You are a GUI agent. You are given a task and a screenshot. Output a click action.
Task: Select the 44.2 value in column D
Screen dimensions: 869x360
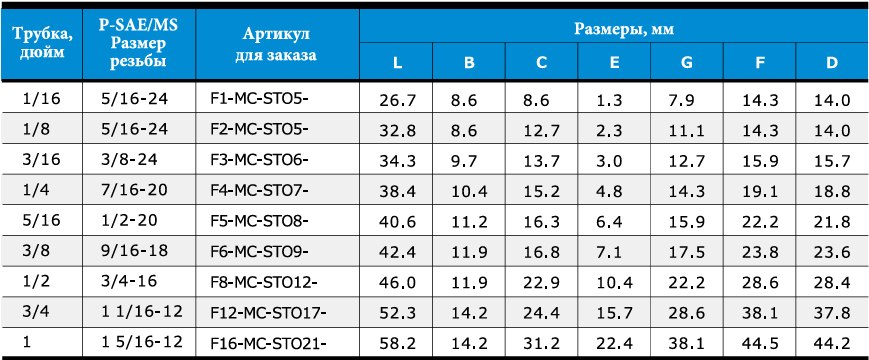[832, 344]
